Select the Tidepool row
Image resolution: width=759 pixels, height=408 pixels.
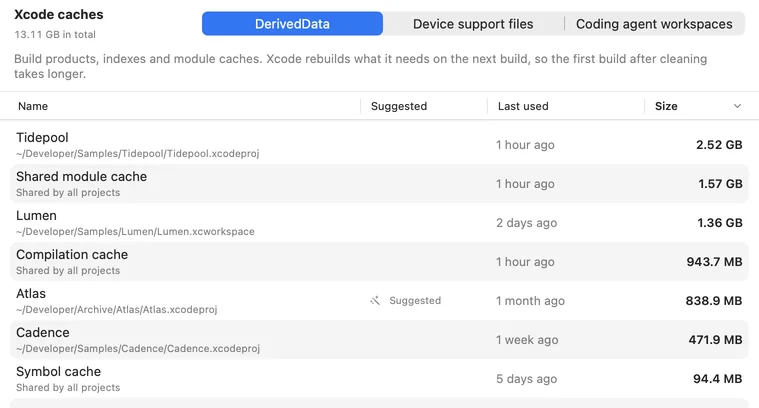[x=380, y=145]
